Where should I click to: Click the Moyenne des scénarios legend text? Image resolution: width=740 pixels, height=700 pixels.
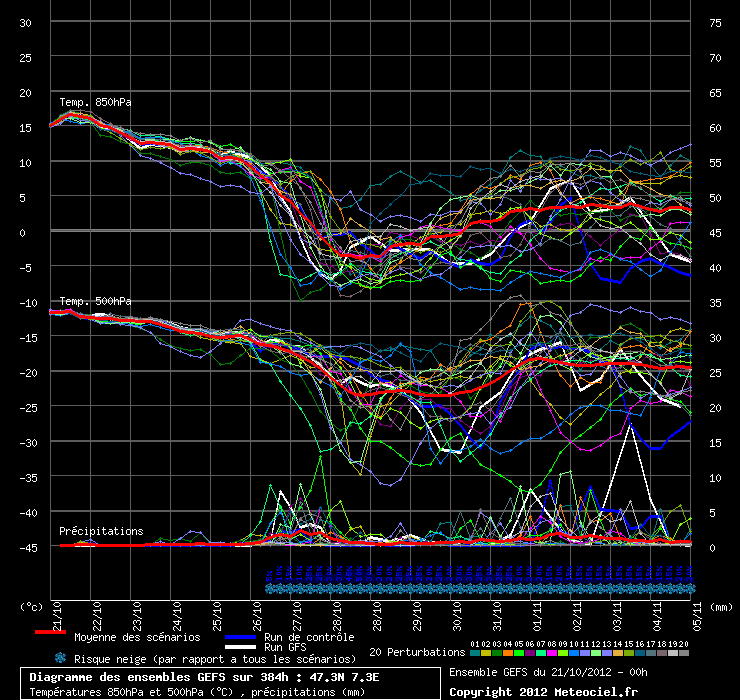point(137,637)
